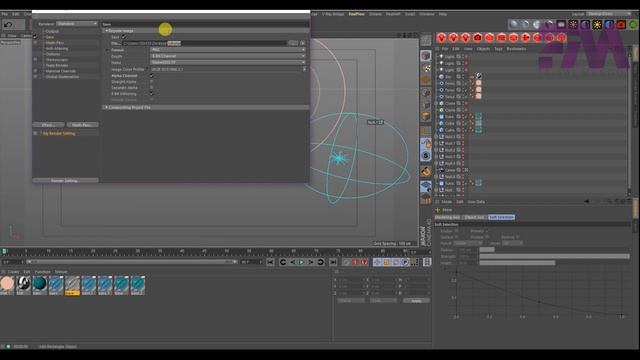640x360 pixels.
Task: Click the Play forward button
Action: [x=302, y=262]
